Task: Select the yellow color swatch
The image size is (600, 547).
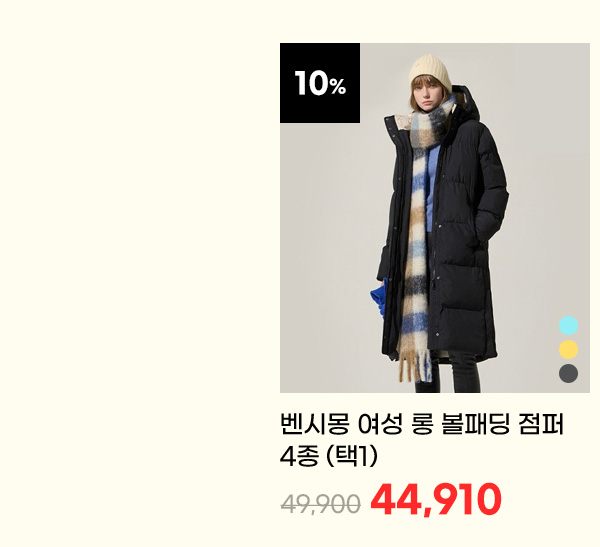Action: point(568,349)
